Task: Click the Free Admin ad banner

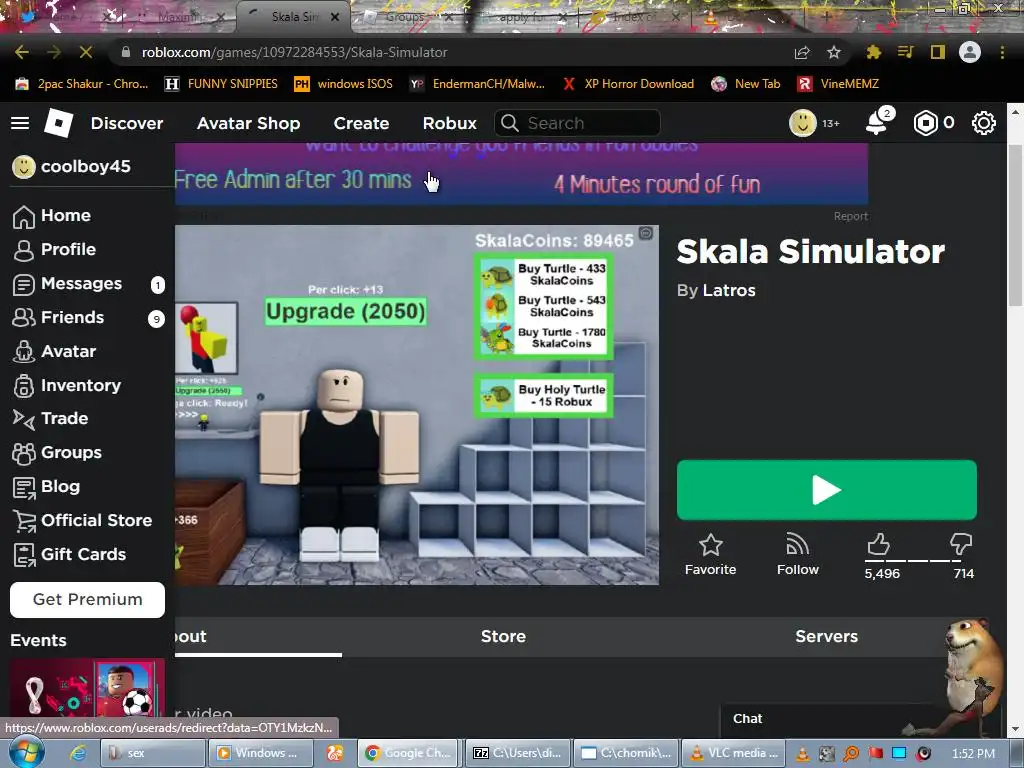Action: click(521, 174)
